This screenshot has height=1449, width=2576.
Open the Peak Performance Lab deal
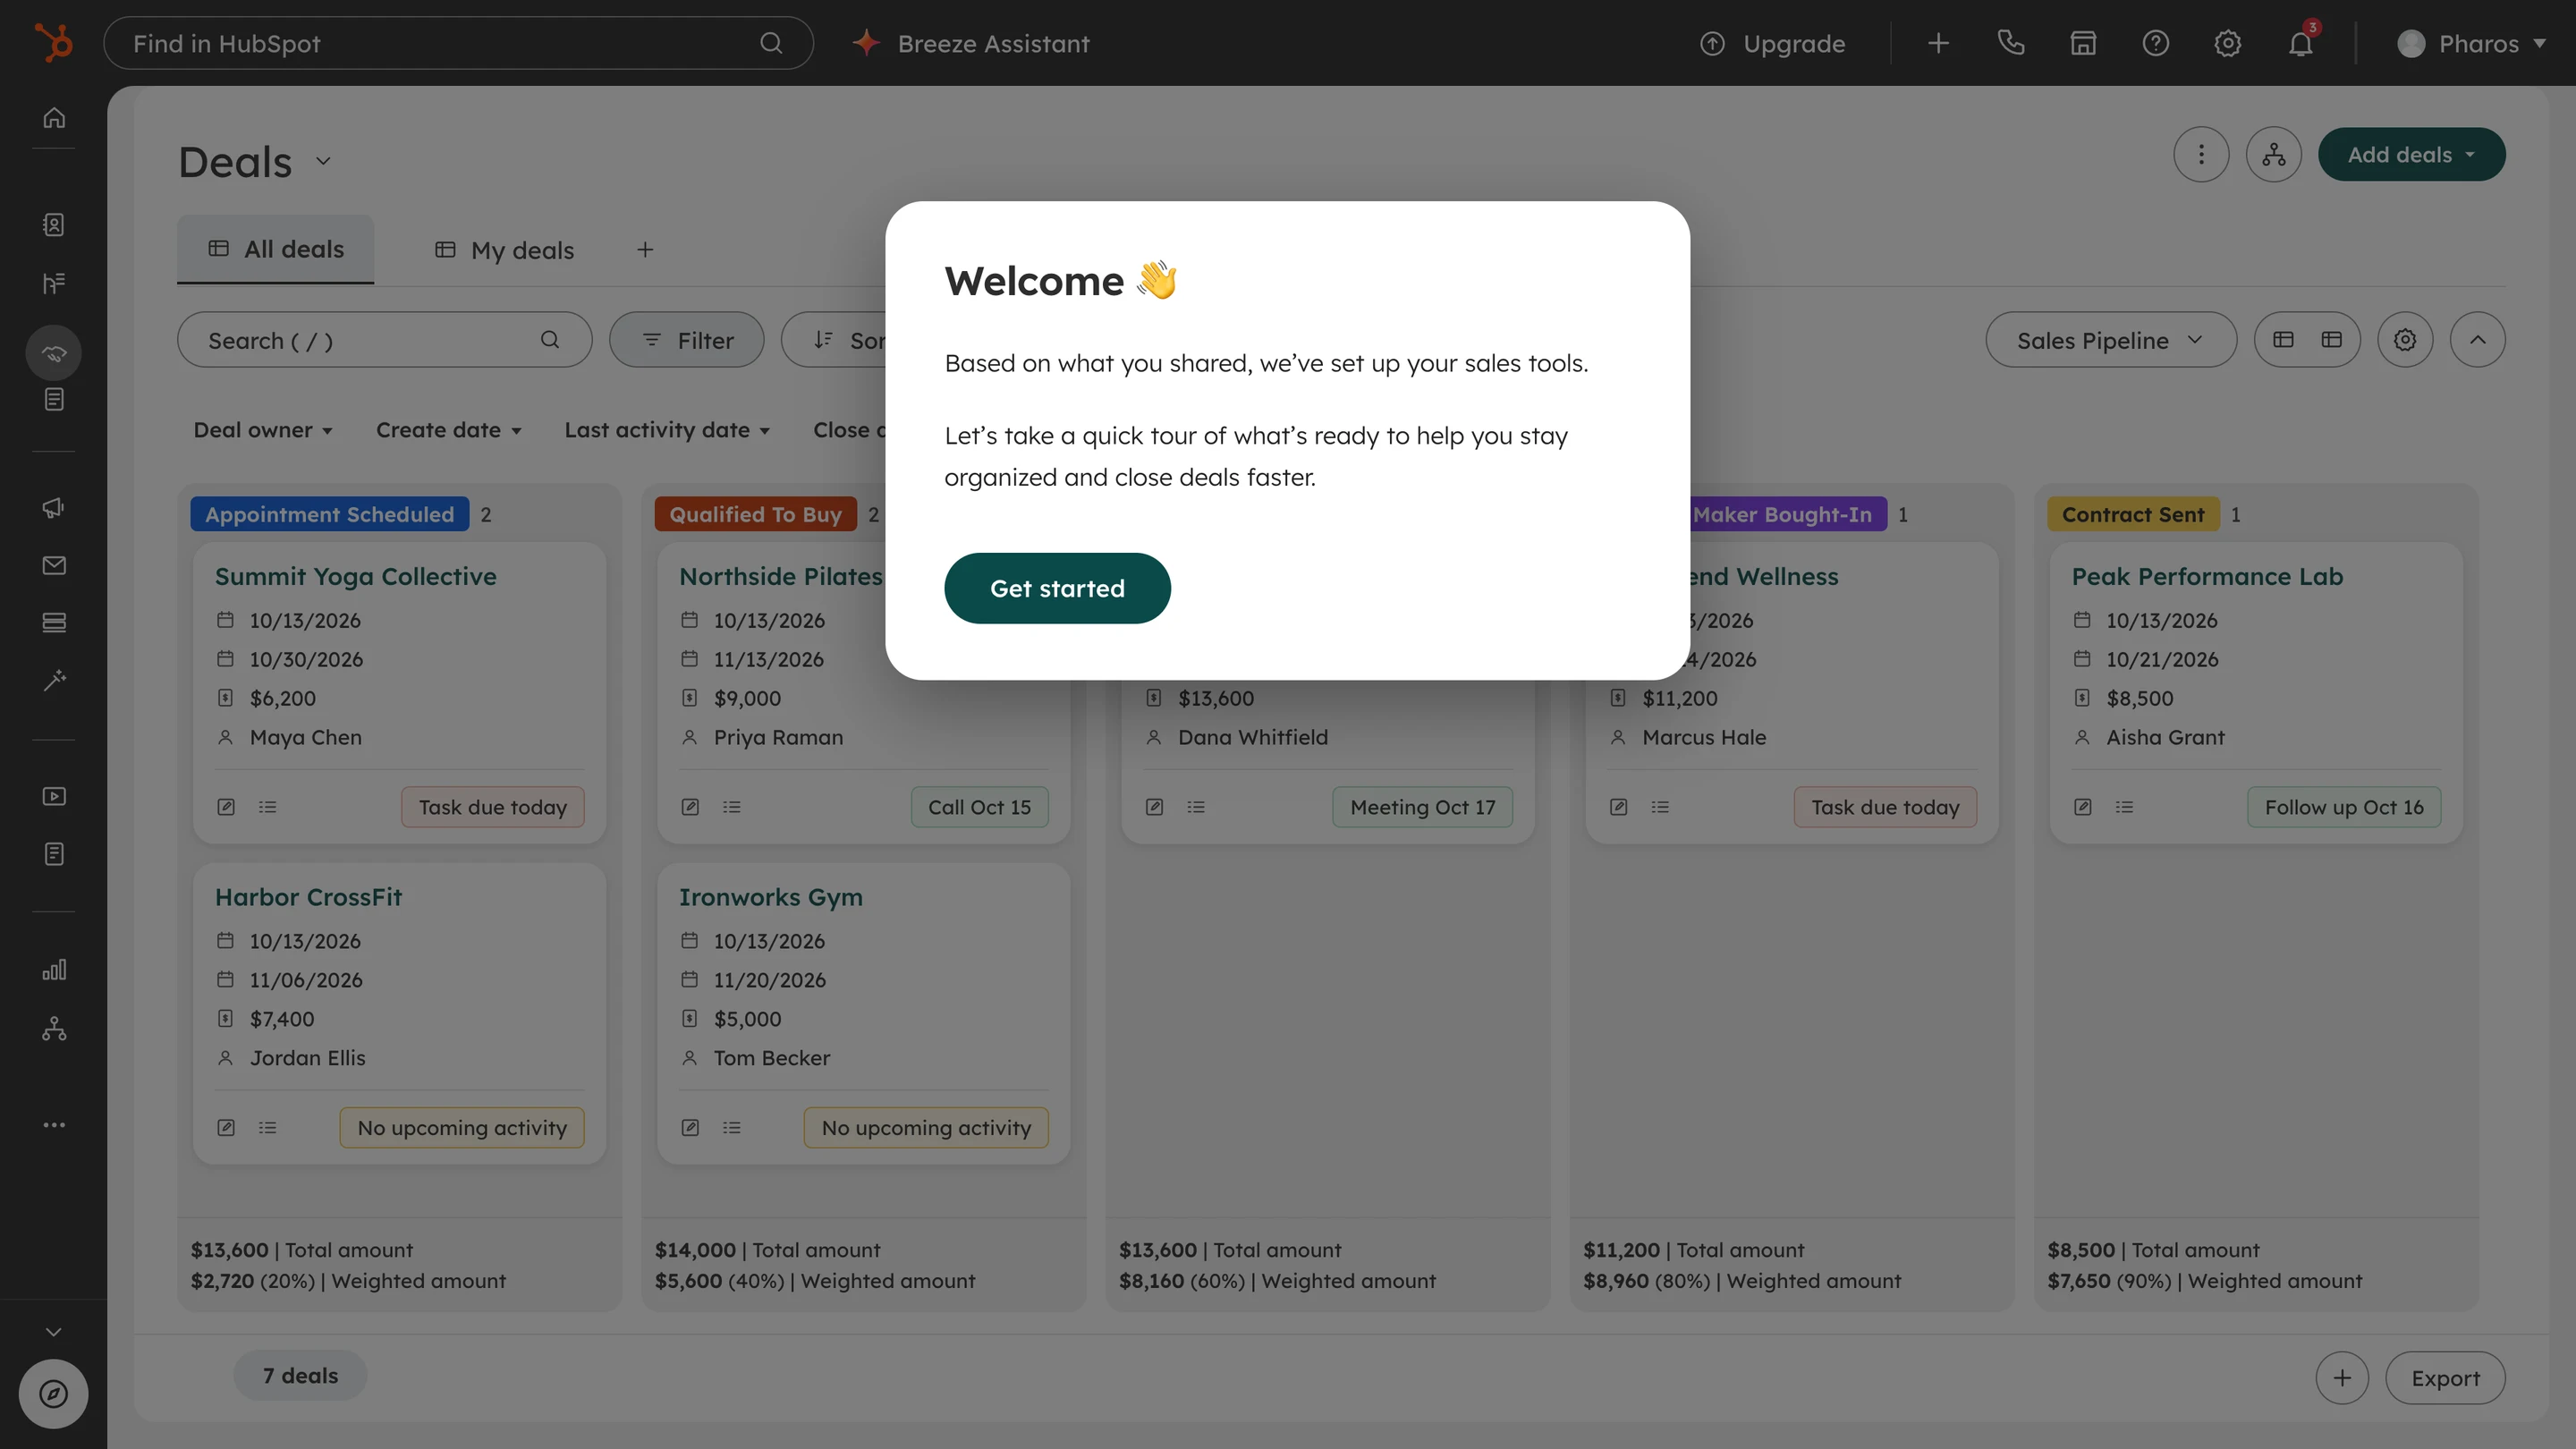point(2207,576)
